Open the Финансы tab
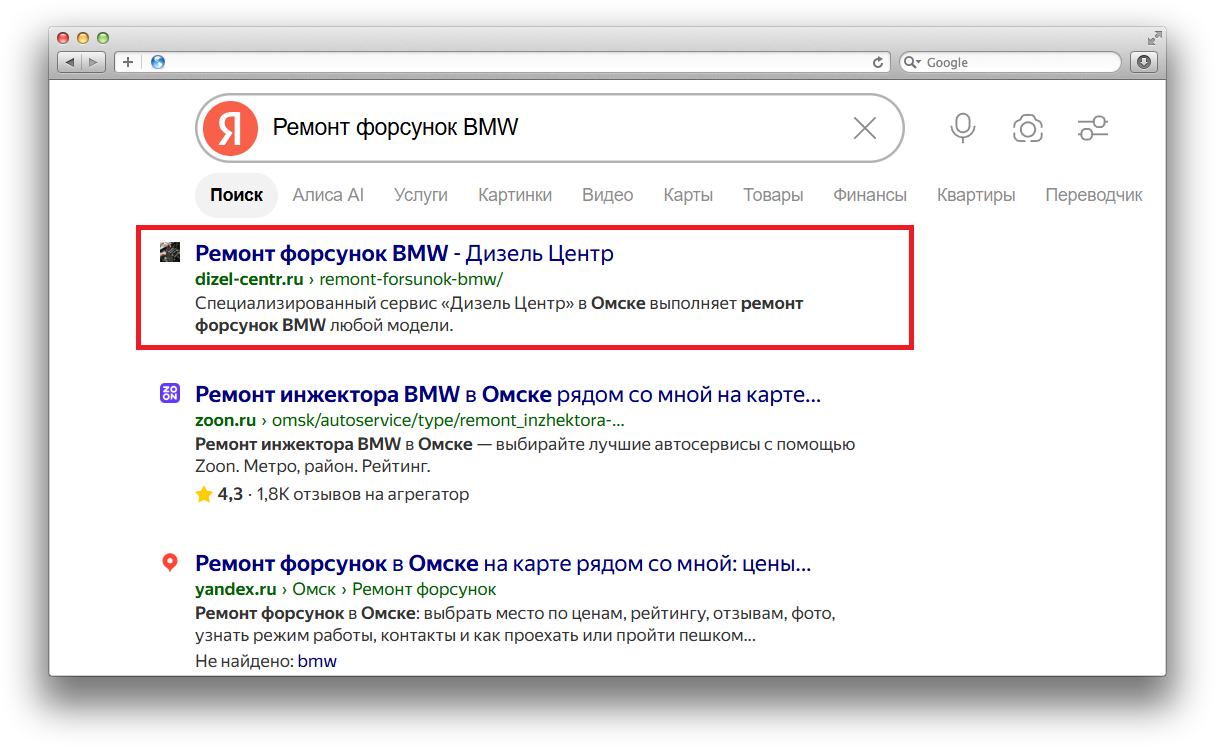The height and width of the screenshot is (747, 1215). 870,195
